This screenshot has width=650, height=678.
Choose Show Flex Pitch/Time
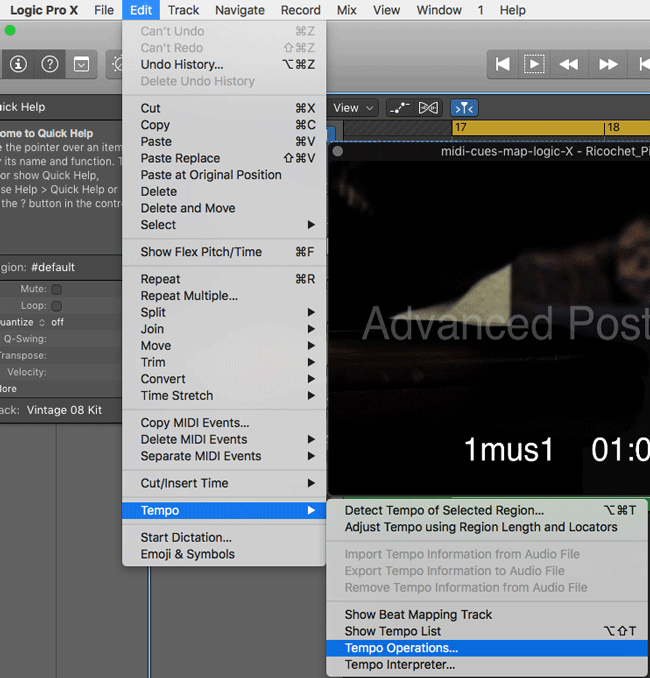point(224,252)
